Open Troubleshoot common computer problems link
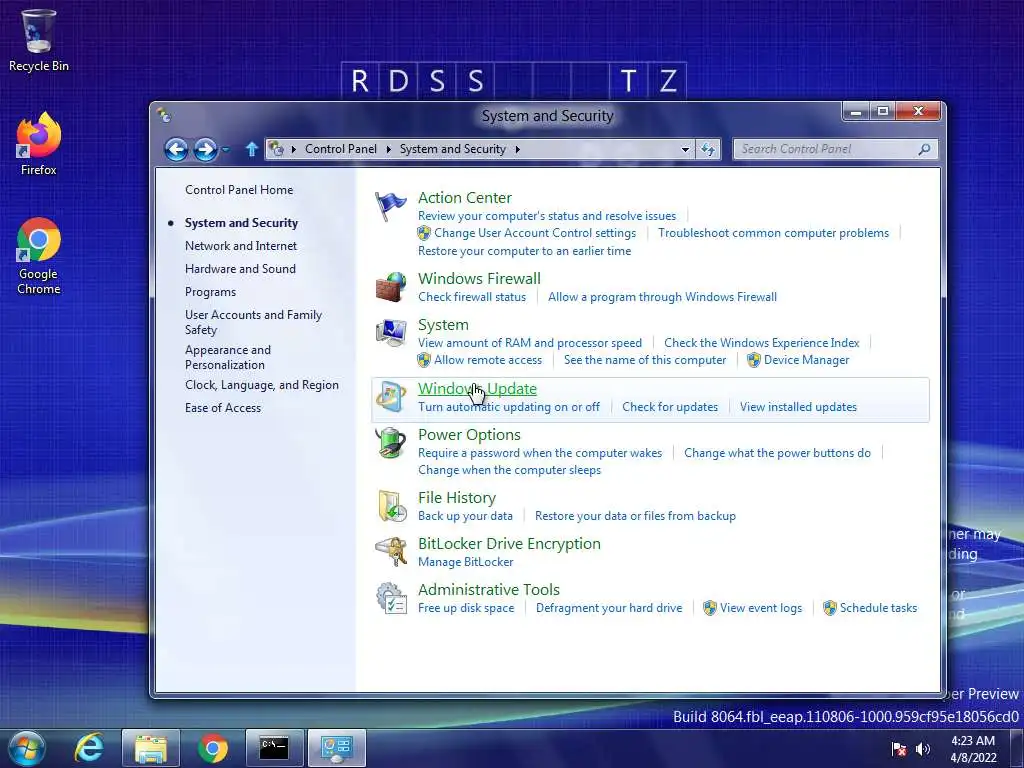The width and height of the screenshot is (1024, 768). (x=773, y=233)
